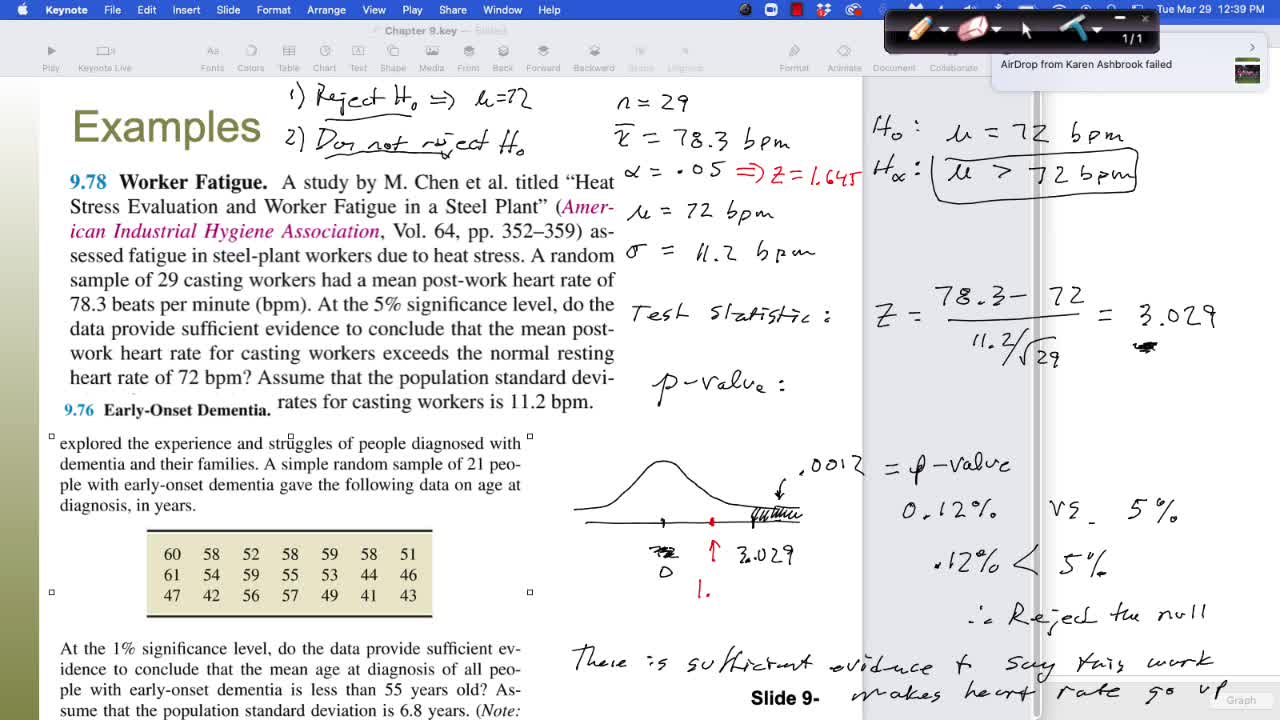The image size is (1280, 720).
Task: Click the Creative Cloud menu bar icon
Action: [853, 10]
